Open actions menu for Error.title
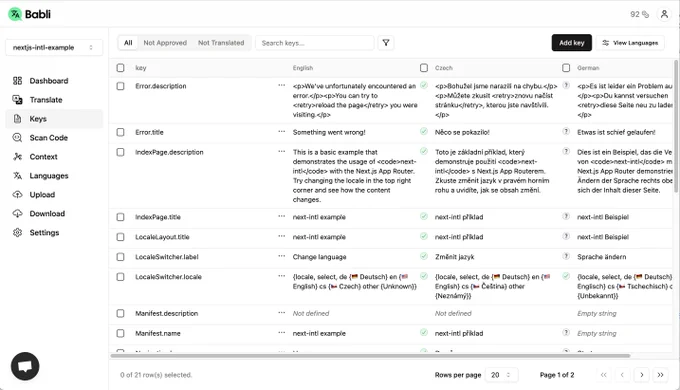This screenshot has width=680, height=390. (282, 131)
